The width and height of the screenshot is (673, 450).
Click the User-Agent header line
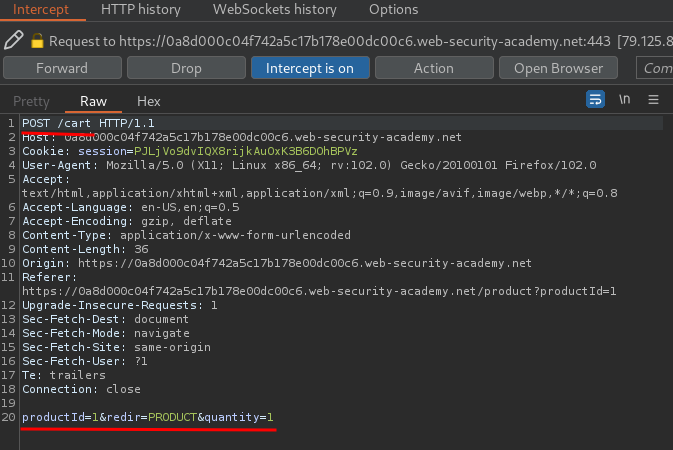click(x=309, y=165)
